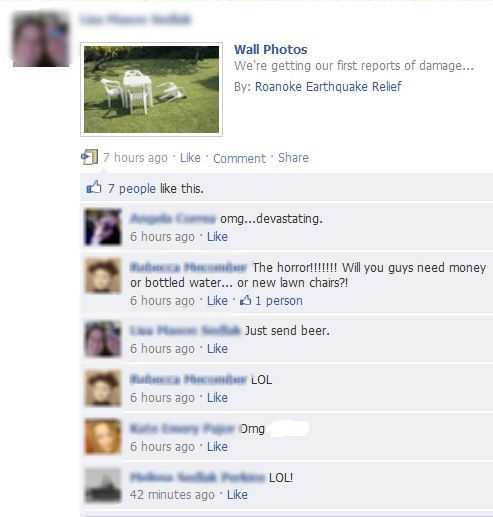The height and width of the screenshot is (517, 493).
Task: Like the first 'LOL' comment
Action: (x=217, y=398)
